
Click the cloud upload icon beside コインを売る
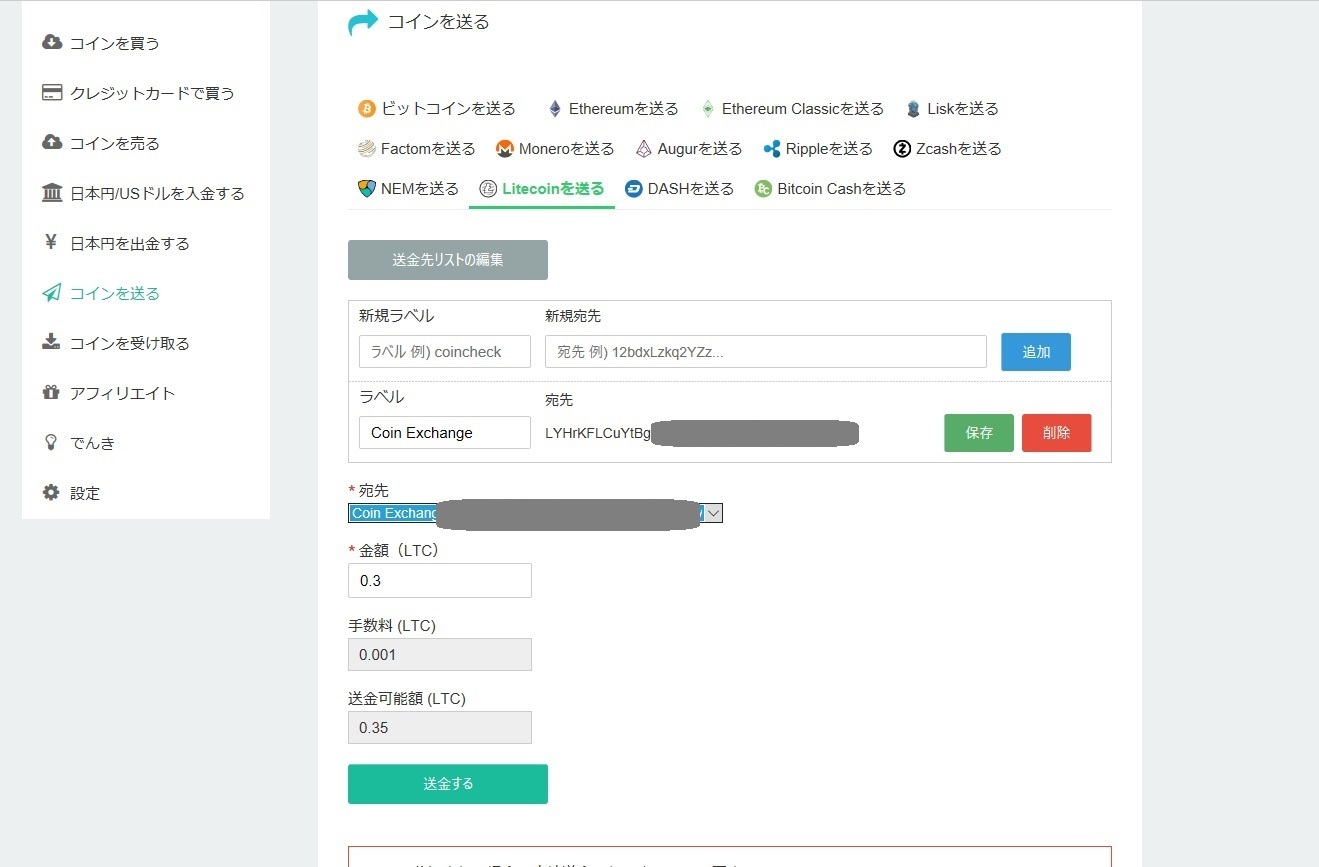coord(52,142)
